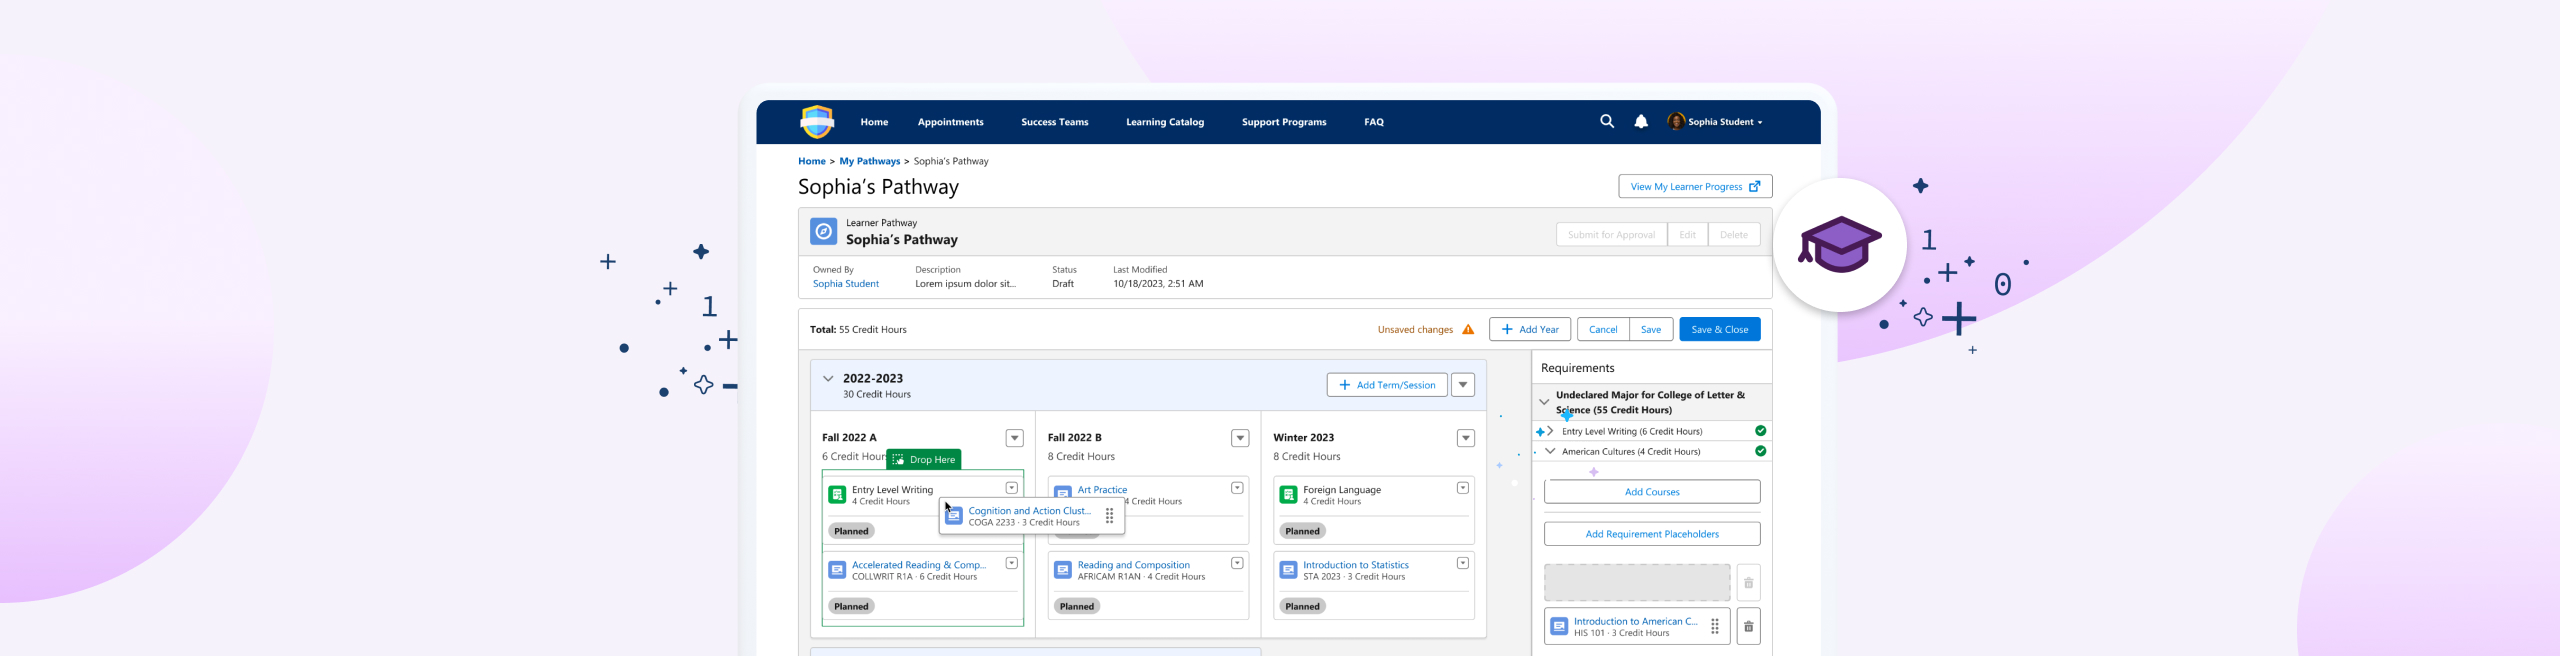Go to the Learning Catalog tab

1164,122
